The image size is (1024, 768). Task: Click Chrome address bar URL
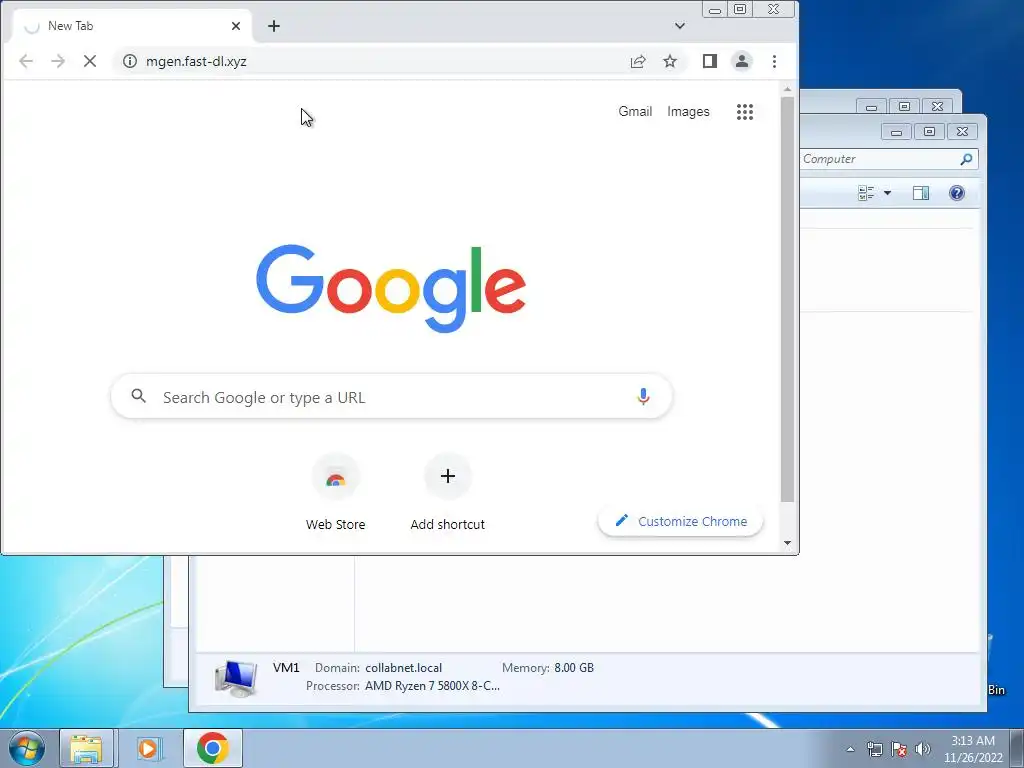[196, 61]
